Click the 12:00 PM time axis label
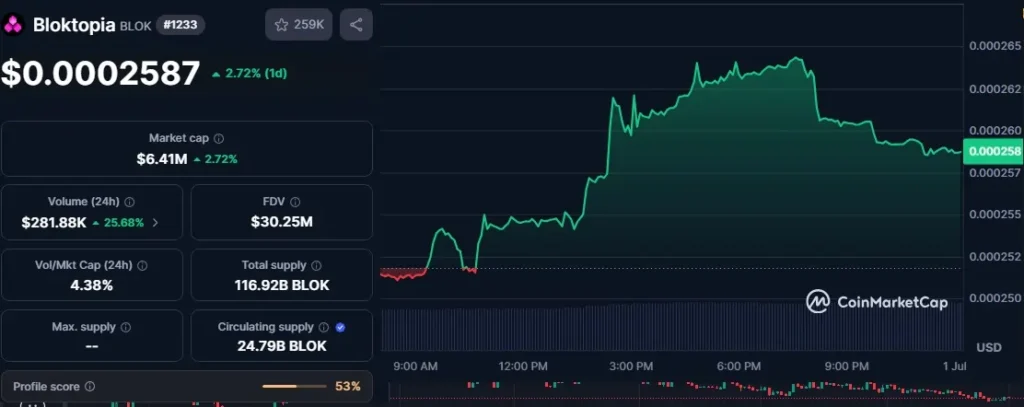Image resolution: width=1024 pixels, height=407 pixels. tap(522, 366)
